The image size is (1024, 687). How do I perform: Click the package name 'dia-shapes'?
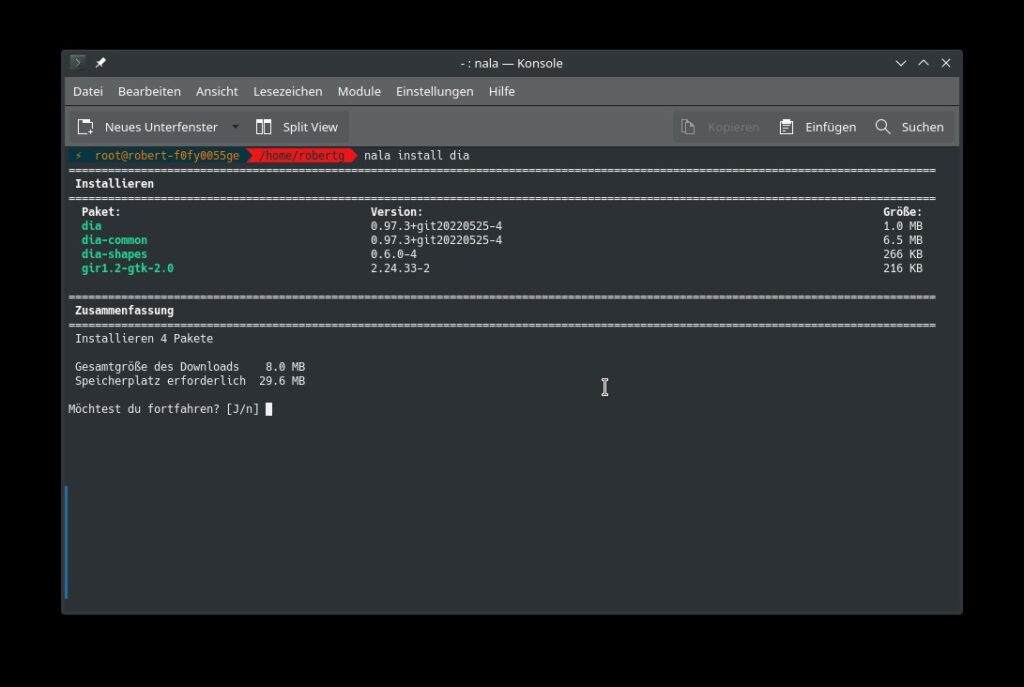114,254
